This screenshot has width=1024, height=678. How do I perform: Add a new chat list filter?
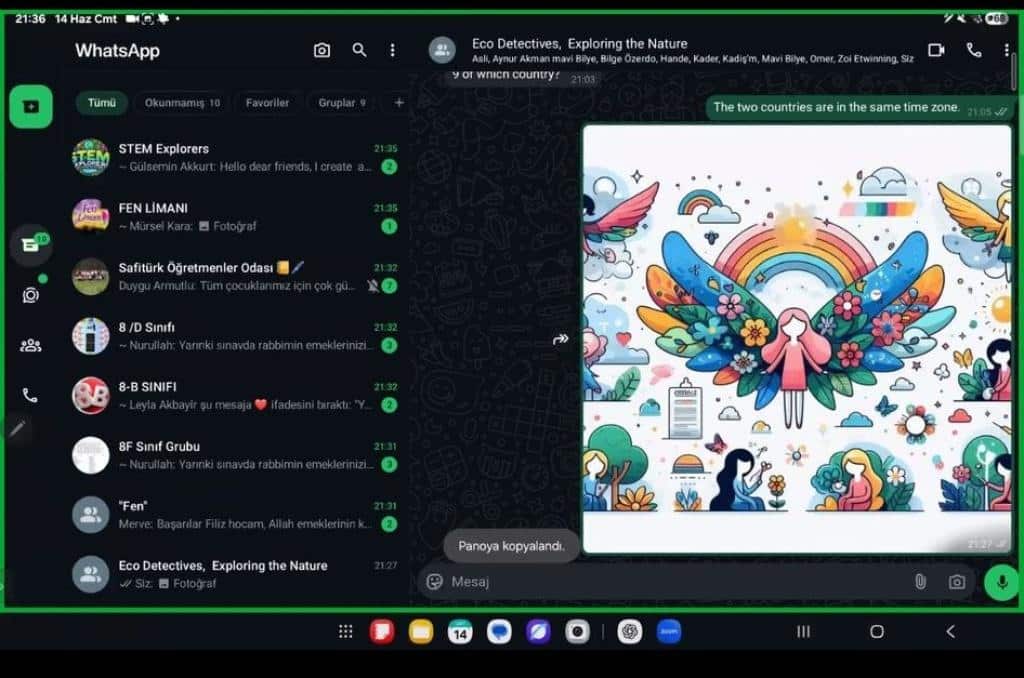(399, 103)
